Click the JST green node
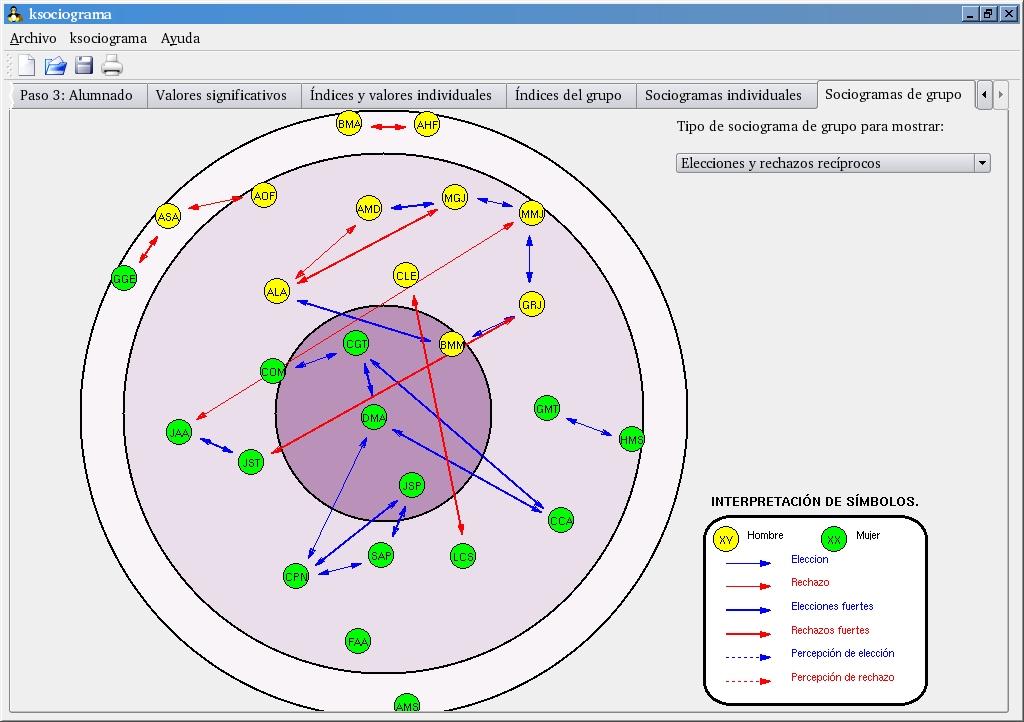 tap(251, 462)
